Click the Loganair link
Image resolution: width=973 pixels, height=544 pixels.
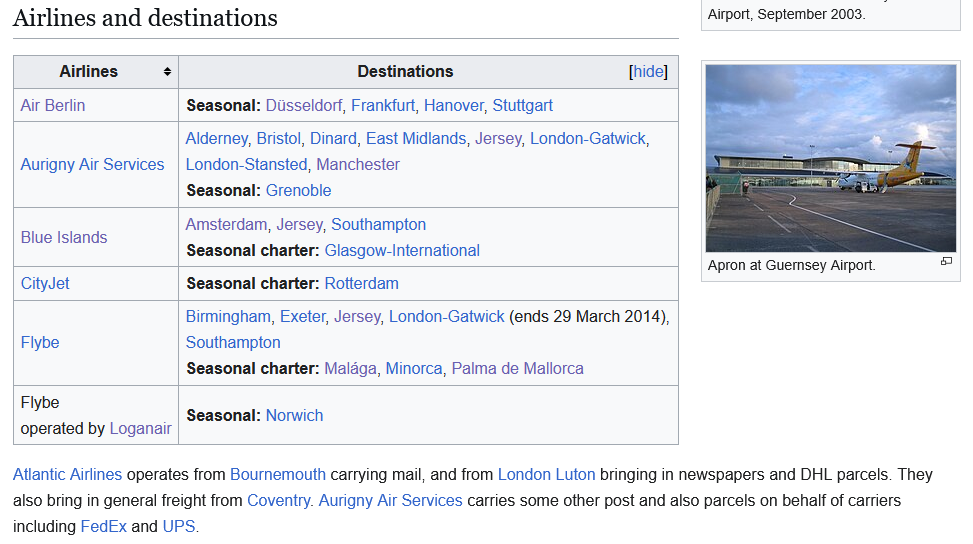(140, 428)
